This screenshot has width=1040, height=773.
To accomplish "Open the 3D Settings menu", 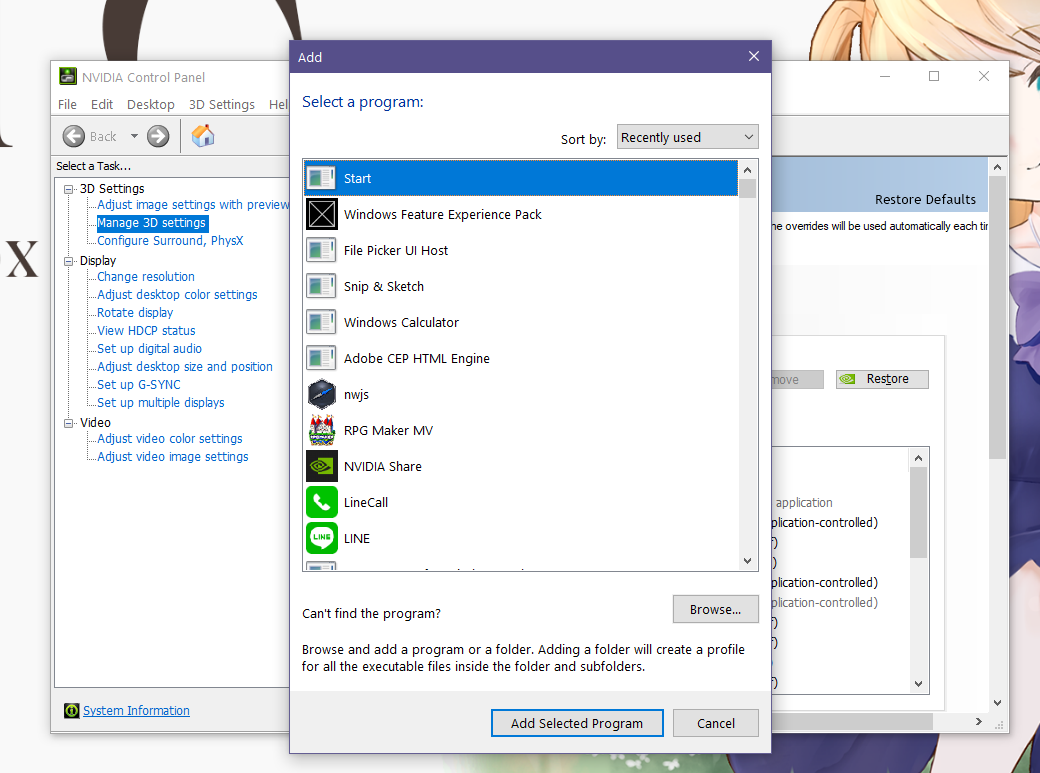I will coord(222,104).
